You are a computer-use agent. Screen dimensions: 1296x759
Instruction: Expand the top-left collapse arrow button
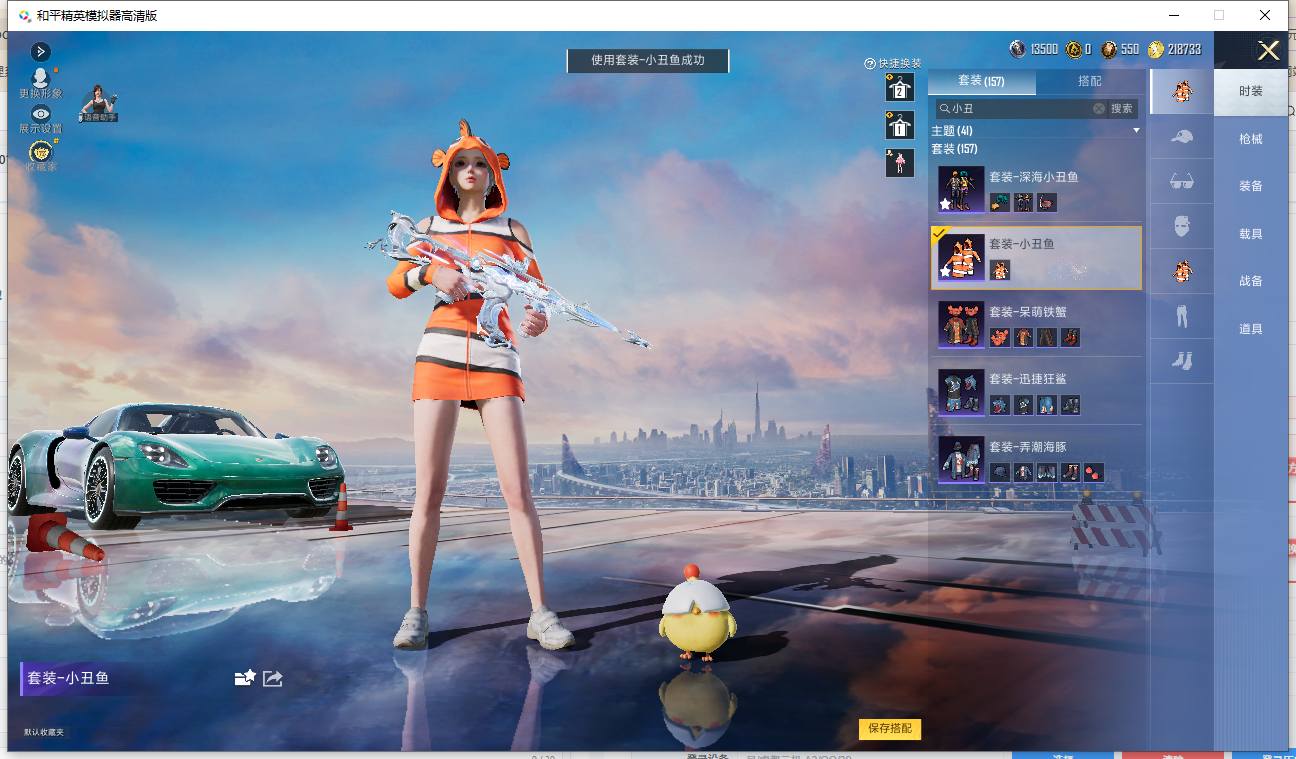click(x=40, y=51)
